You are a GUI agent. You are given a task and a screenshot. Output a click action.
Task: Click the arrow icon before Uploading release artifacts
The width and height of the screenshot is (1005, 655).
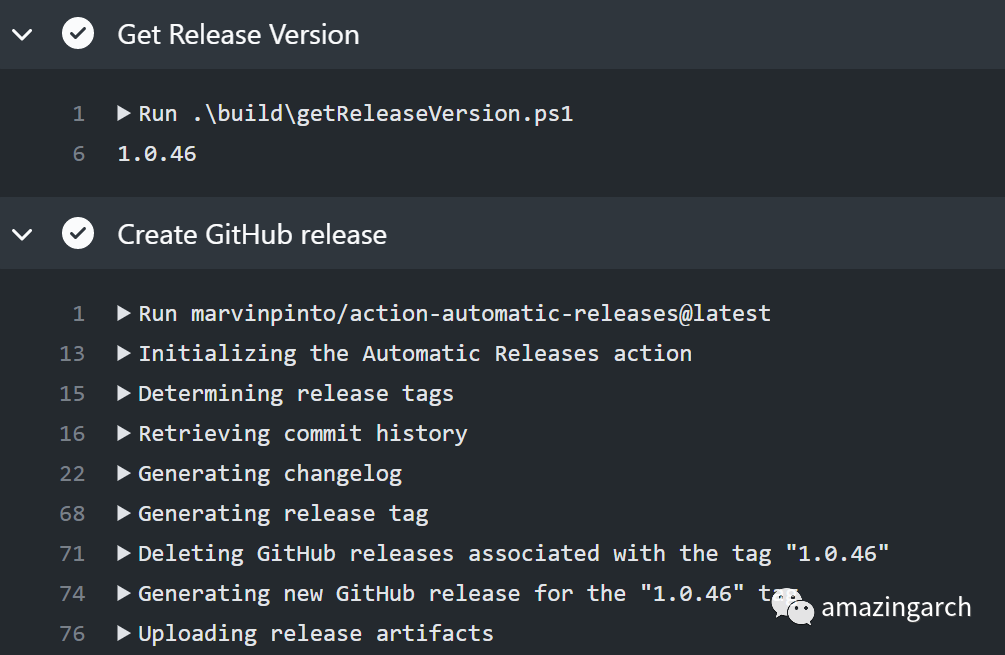(123, 633)
